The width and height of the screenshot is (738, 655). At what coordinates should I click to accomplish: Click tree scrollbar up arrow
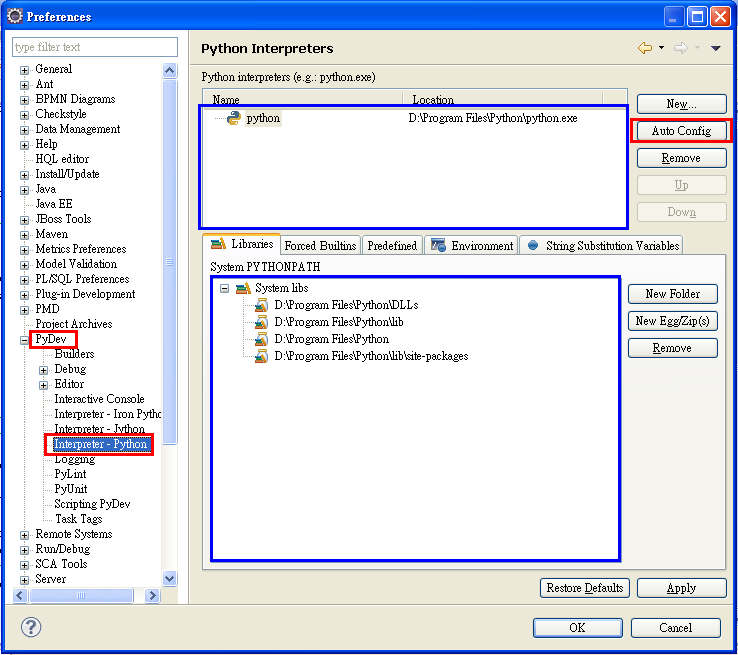coord(169,70)
